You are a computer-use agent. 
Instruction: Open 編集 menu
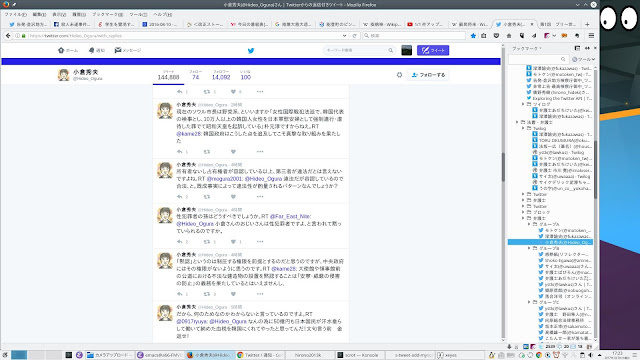[39, 14]
